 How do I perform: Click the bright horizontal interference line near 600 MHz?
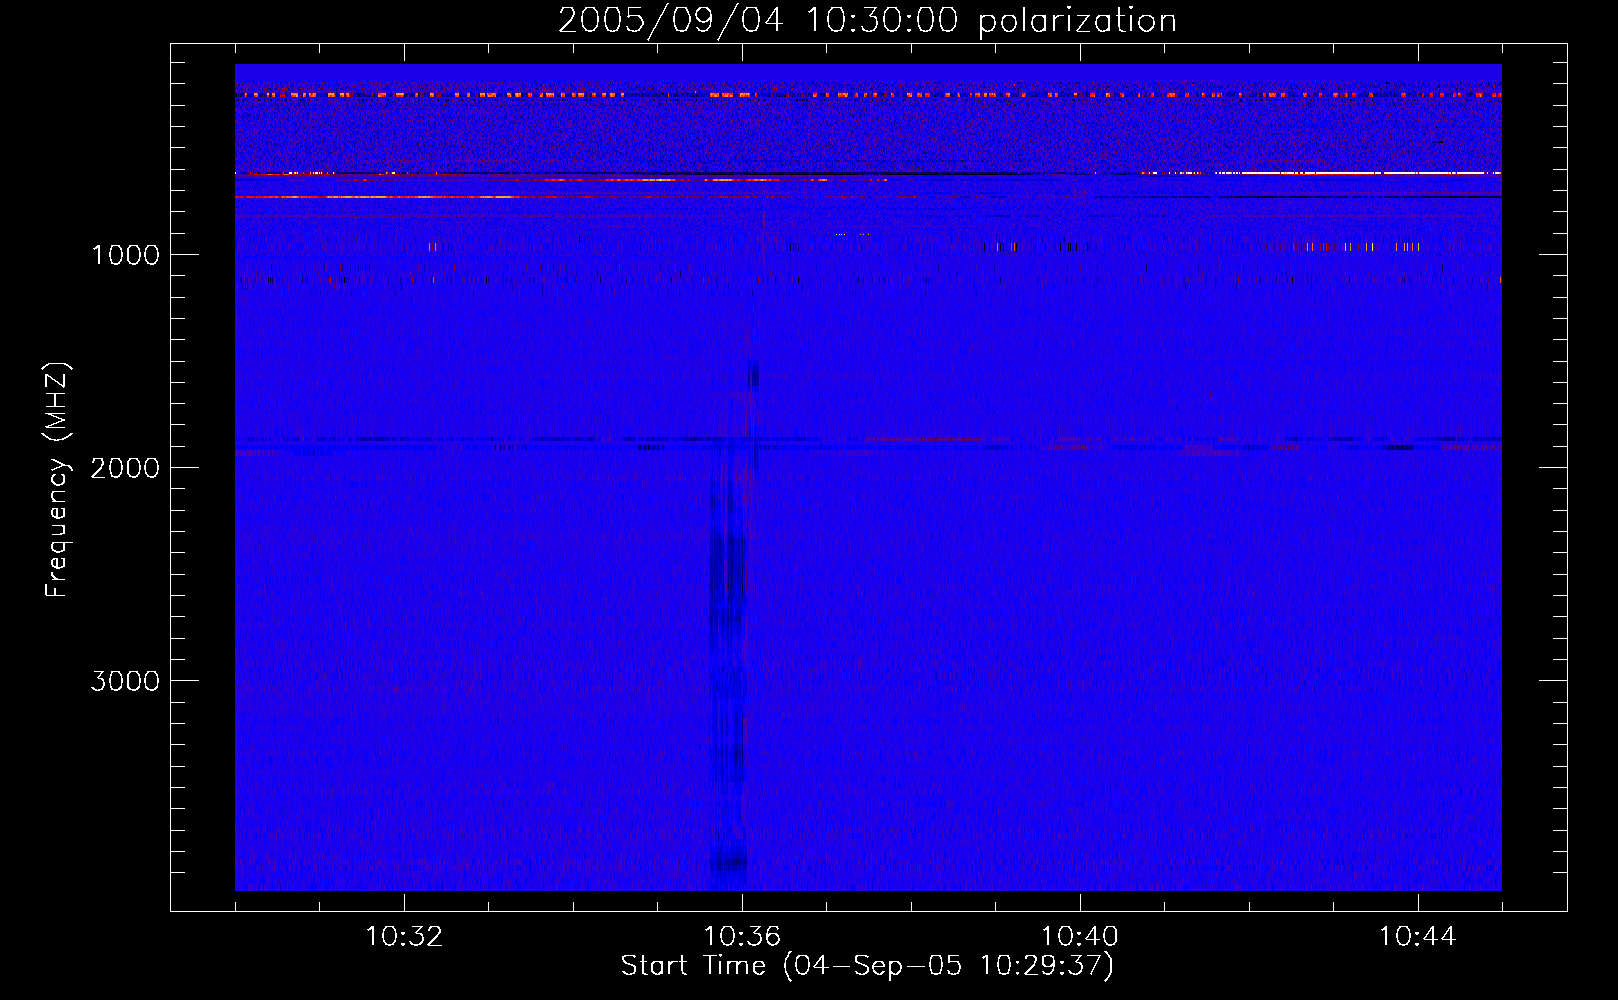pos(868,174)
